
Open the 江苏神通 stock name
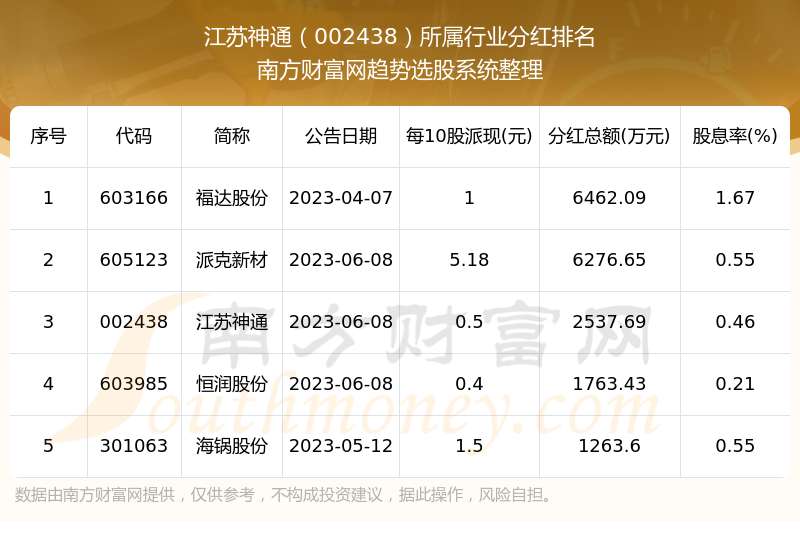tap(232, 322)
